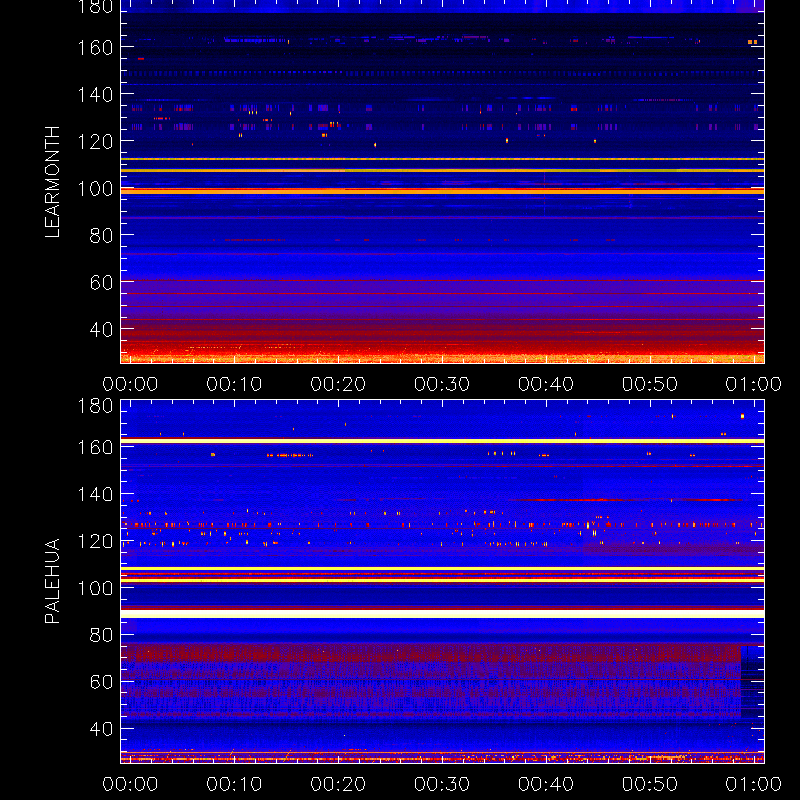Screen dimensions: 800x800
Task: Click the PALEHUA axis title
Action: coord(52,581)
